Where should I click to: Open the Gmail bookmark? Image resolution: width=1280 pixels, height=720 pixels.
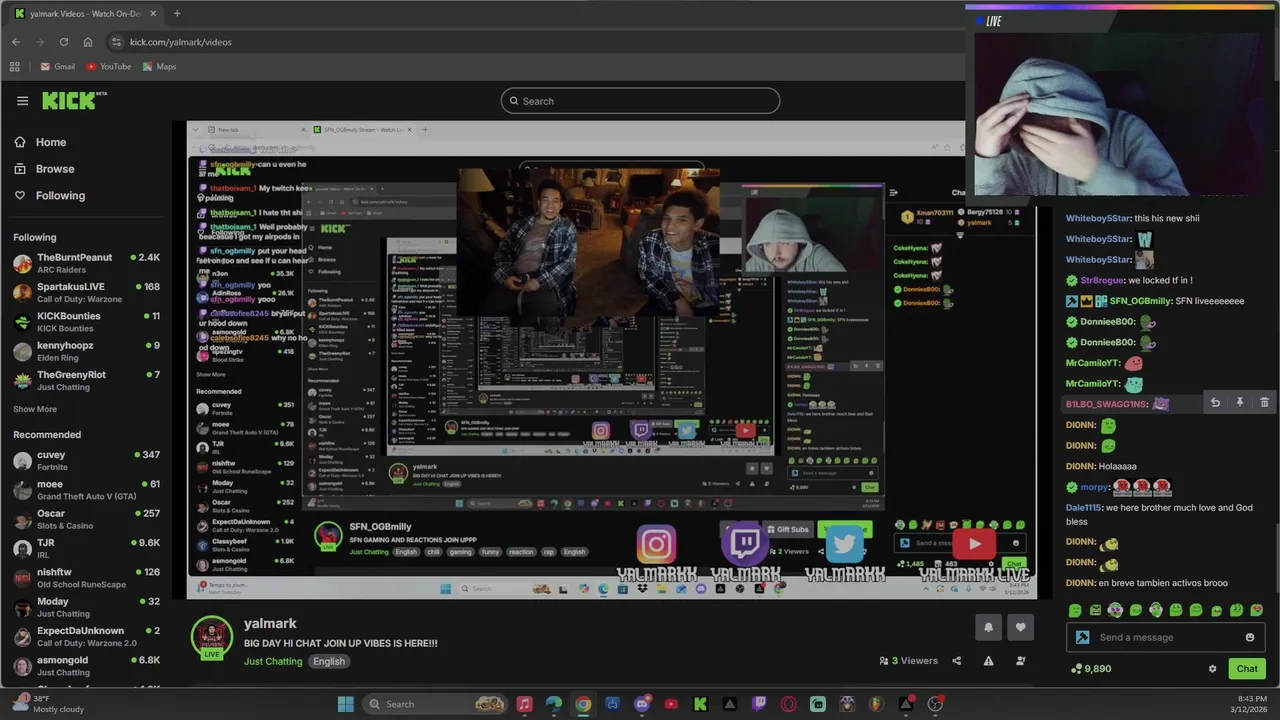(x=57, y=66)
